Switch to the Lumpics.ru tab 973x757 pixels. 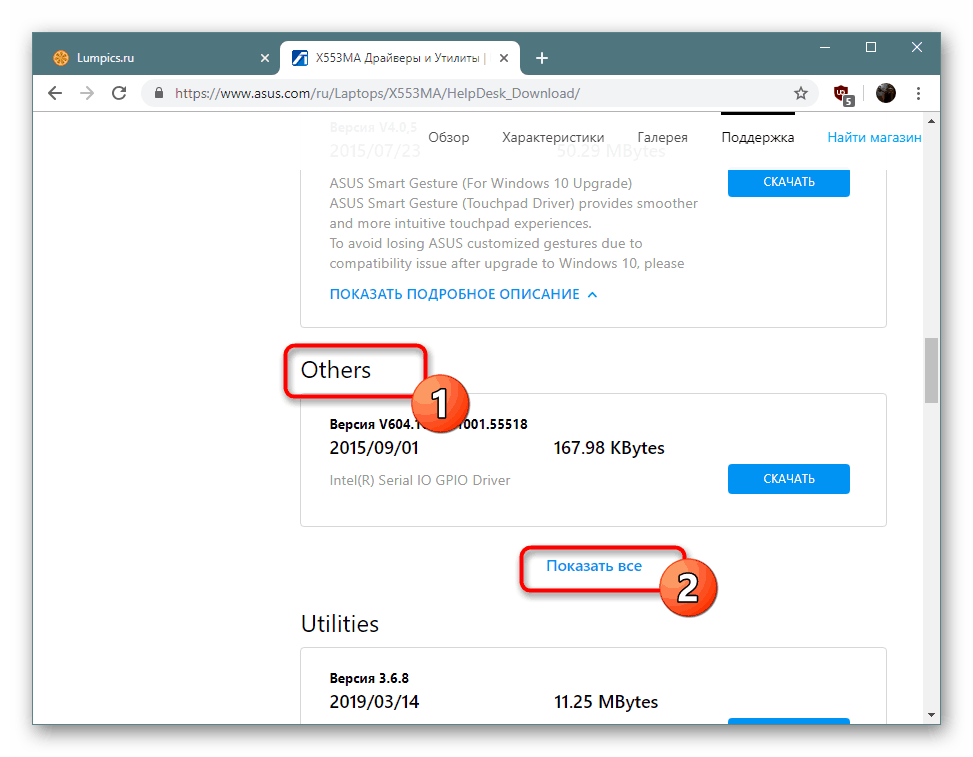point(161,58)
